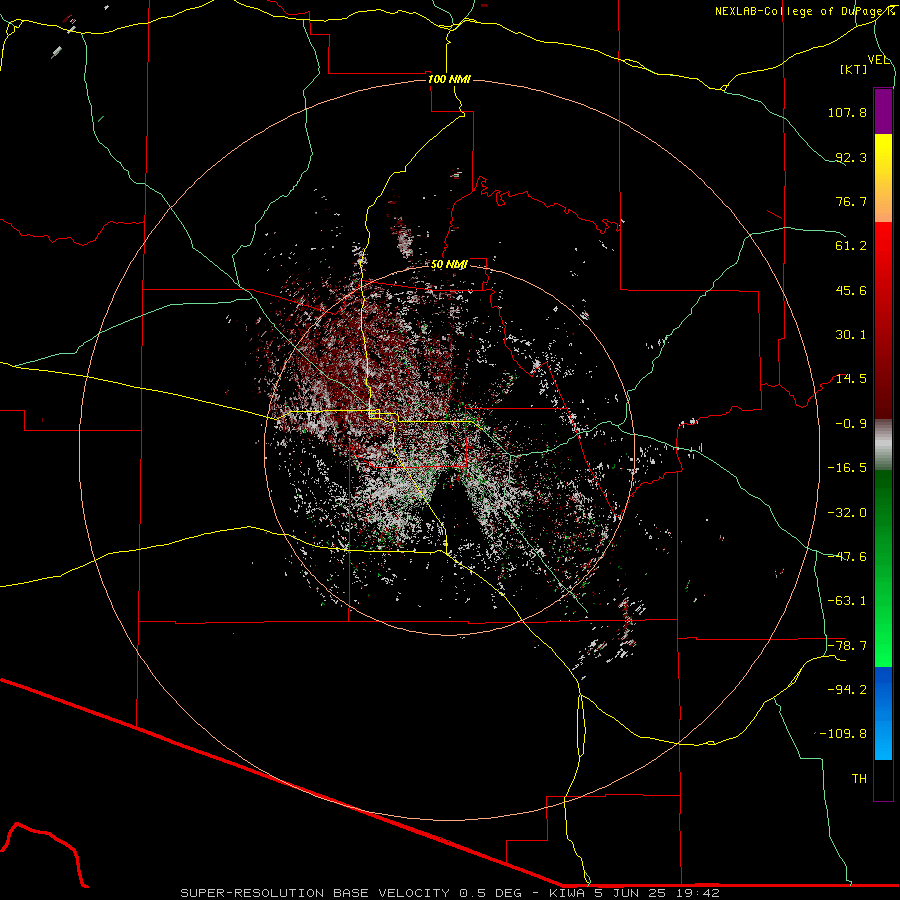Click the 45.6 legend value

(x=851, y=290)
